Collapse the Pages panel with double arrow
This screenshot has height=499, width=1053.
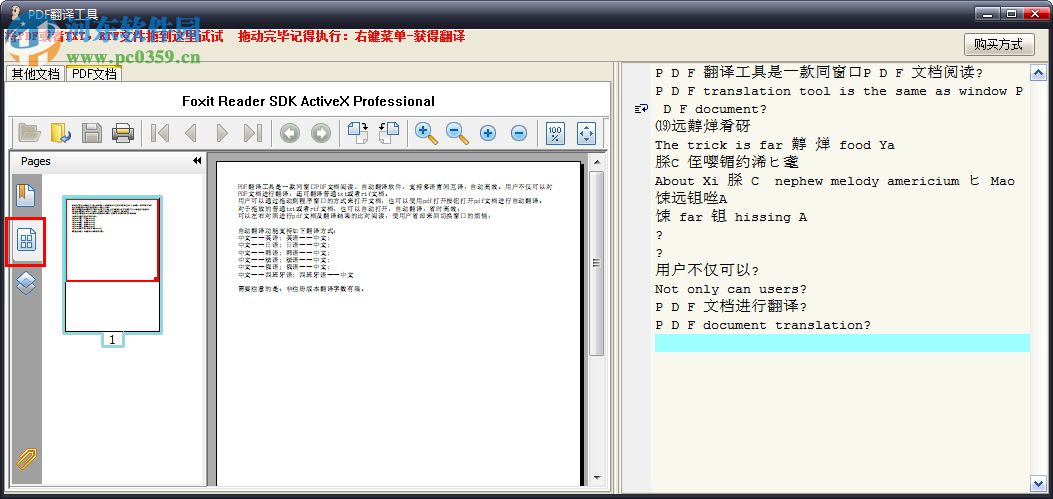tap(197, 161)
